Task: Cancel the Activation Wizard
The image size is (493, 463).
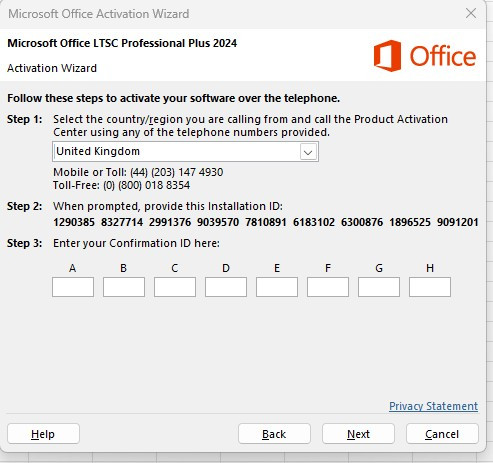Action: [442, 434]
